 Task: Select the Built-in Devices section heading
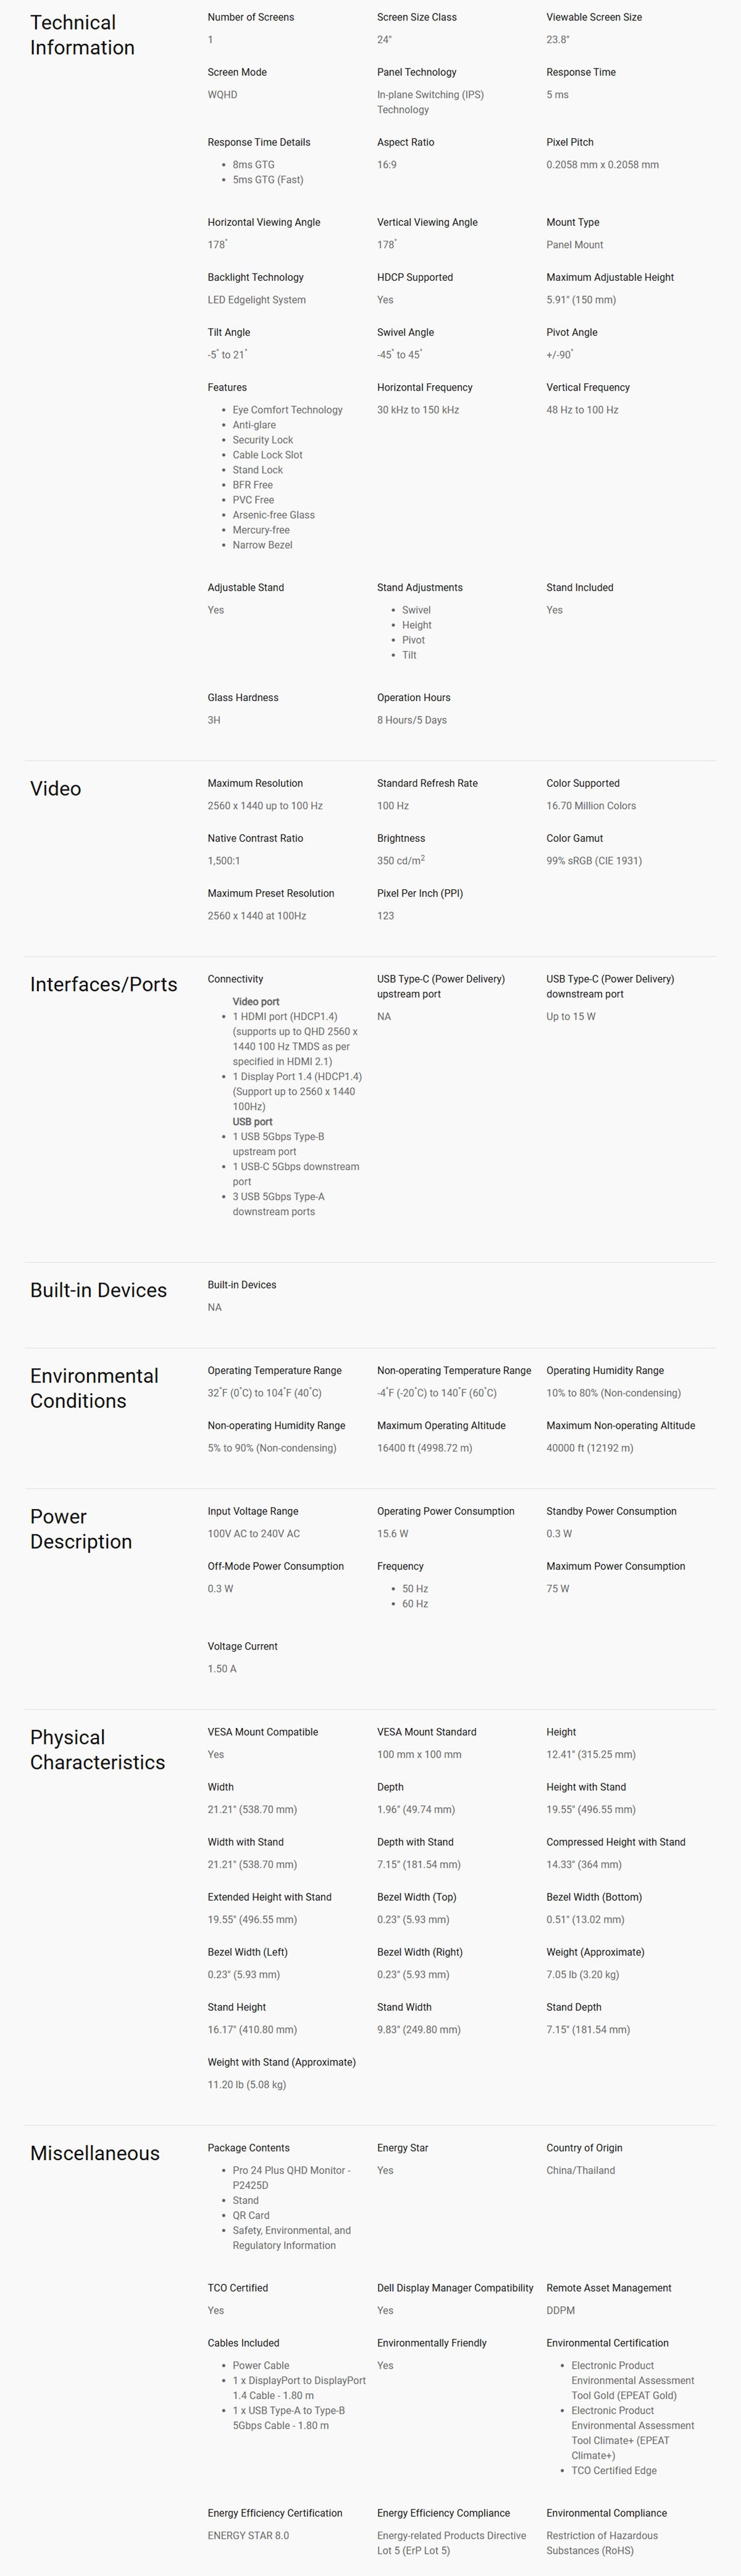pyautogui.click(x=98, y=1290)
